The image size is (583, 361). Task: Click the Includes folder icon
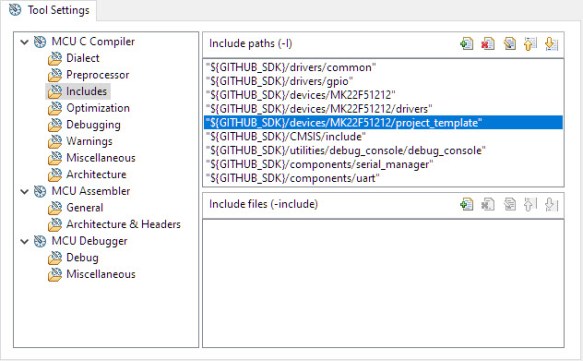click(x=55, y=91)
